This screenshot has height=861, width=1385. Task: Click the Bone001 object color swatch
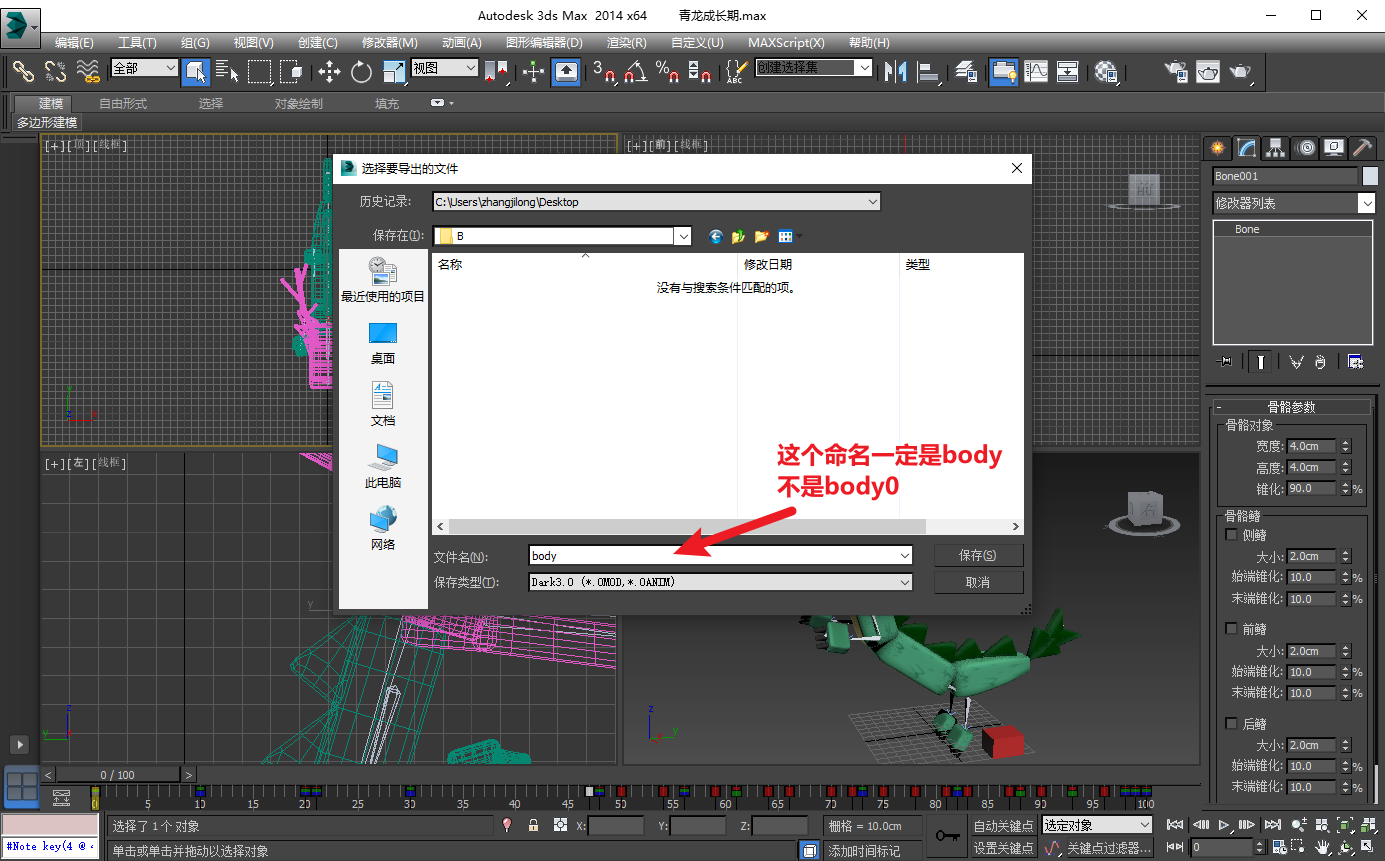tap(1369, 176)
